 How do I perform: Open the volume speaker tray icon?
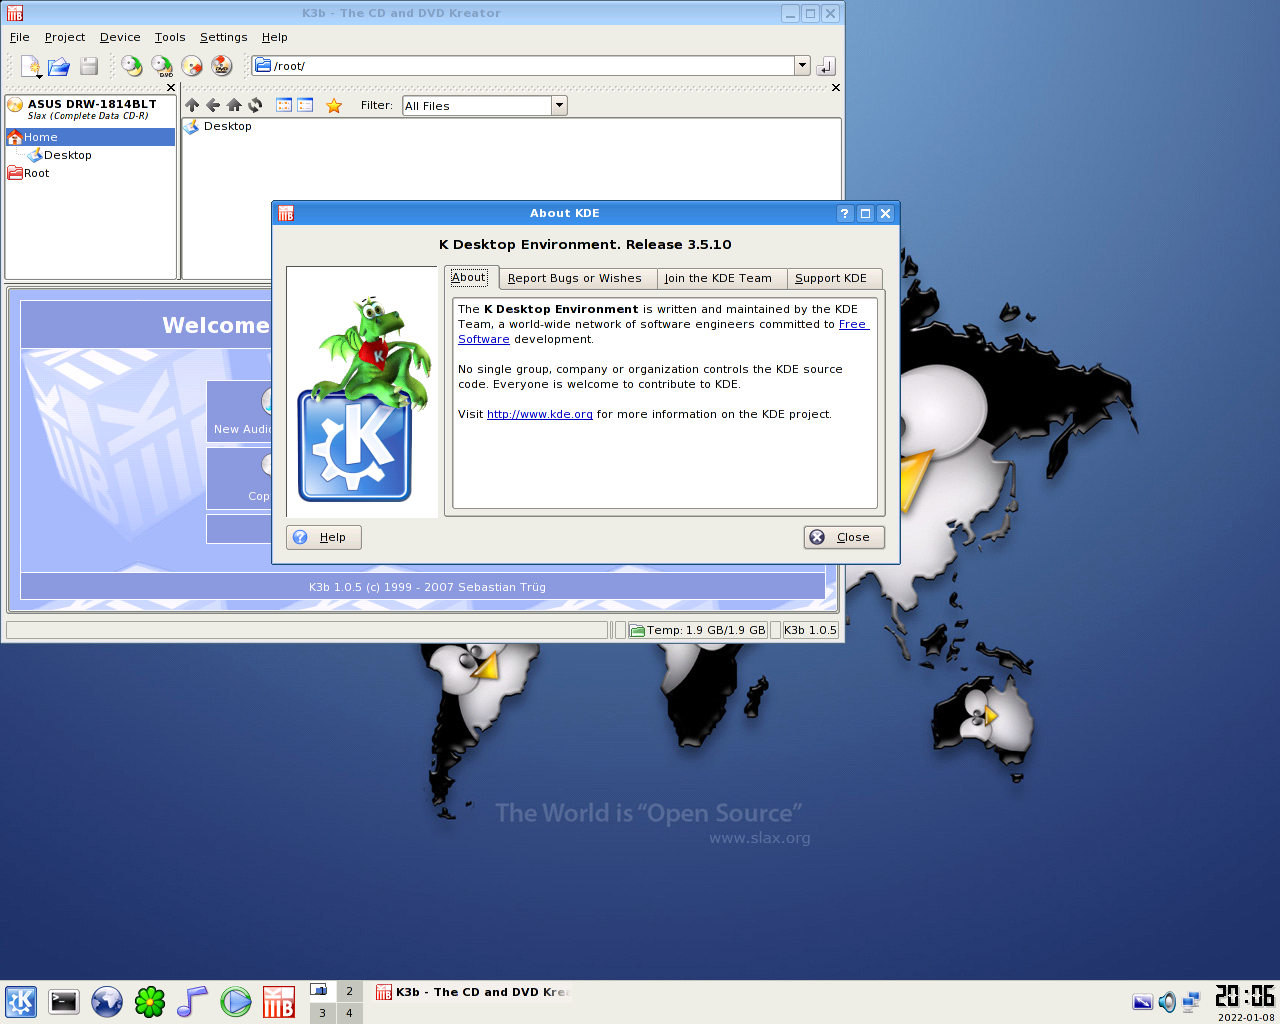tap(1167, 1002)
